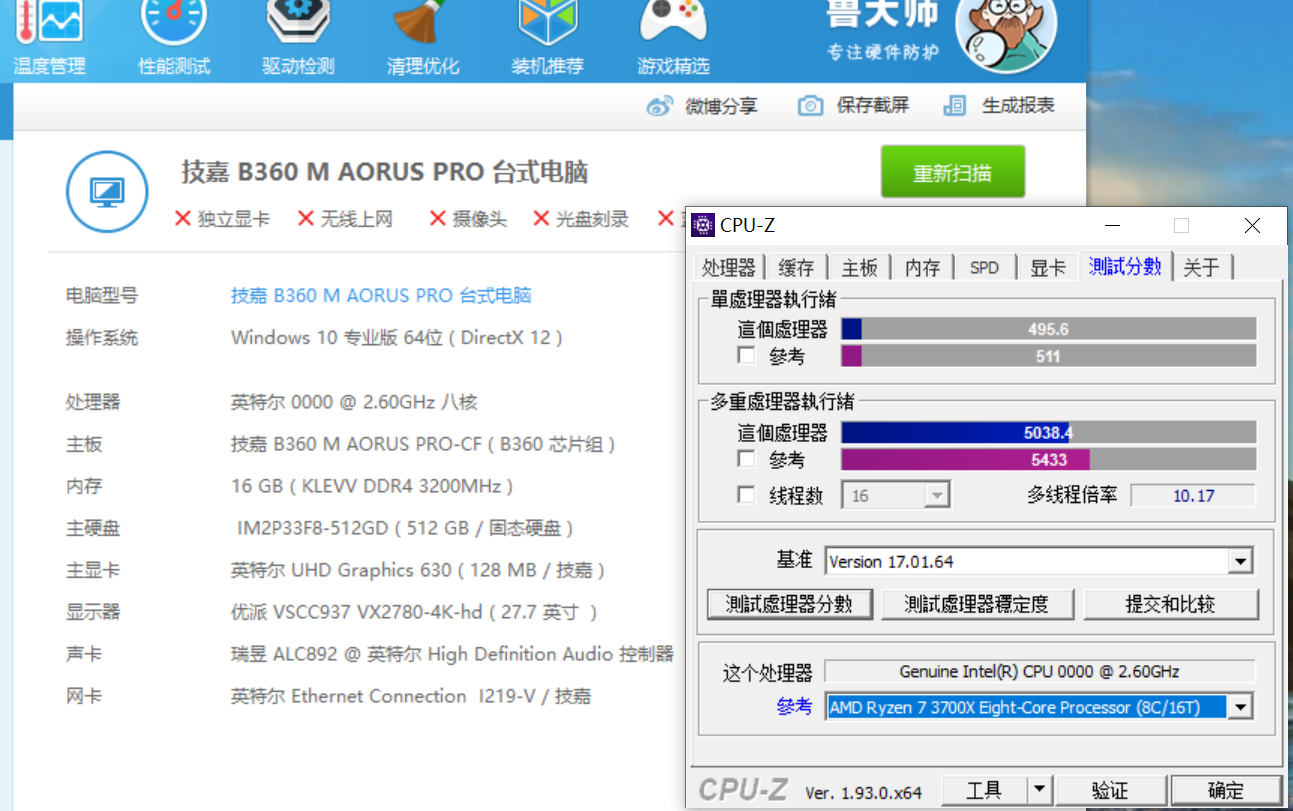Enable multi-thread 參考 checkbox
This screenshot has height=811, width=1293.
[746, 460]
